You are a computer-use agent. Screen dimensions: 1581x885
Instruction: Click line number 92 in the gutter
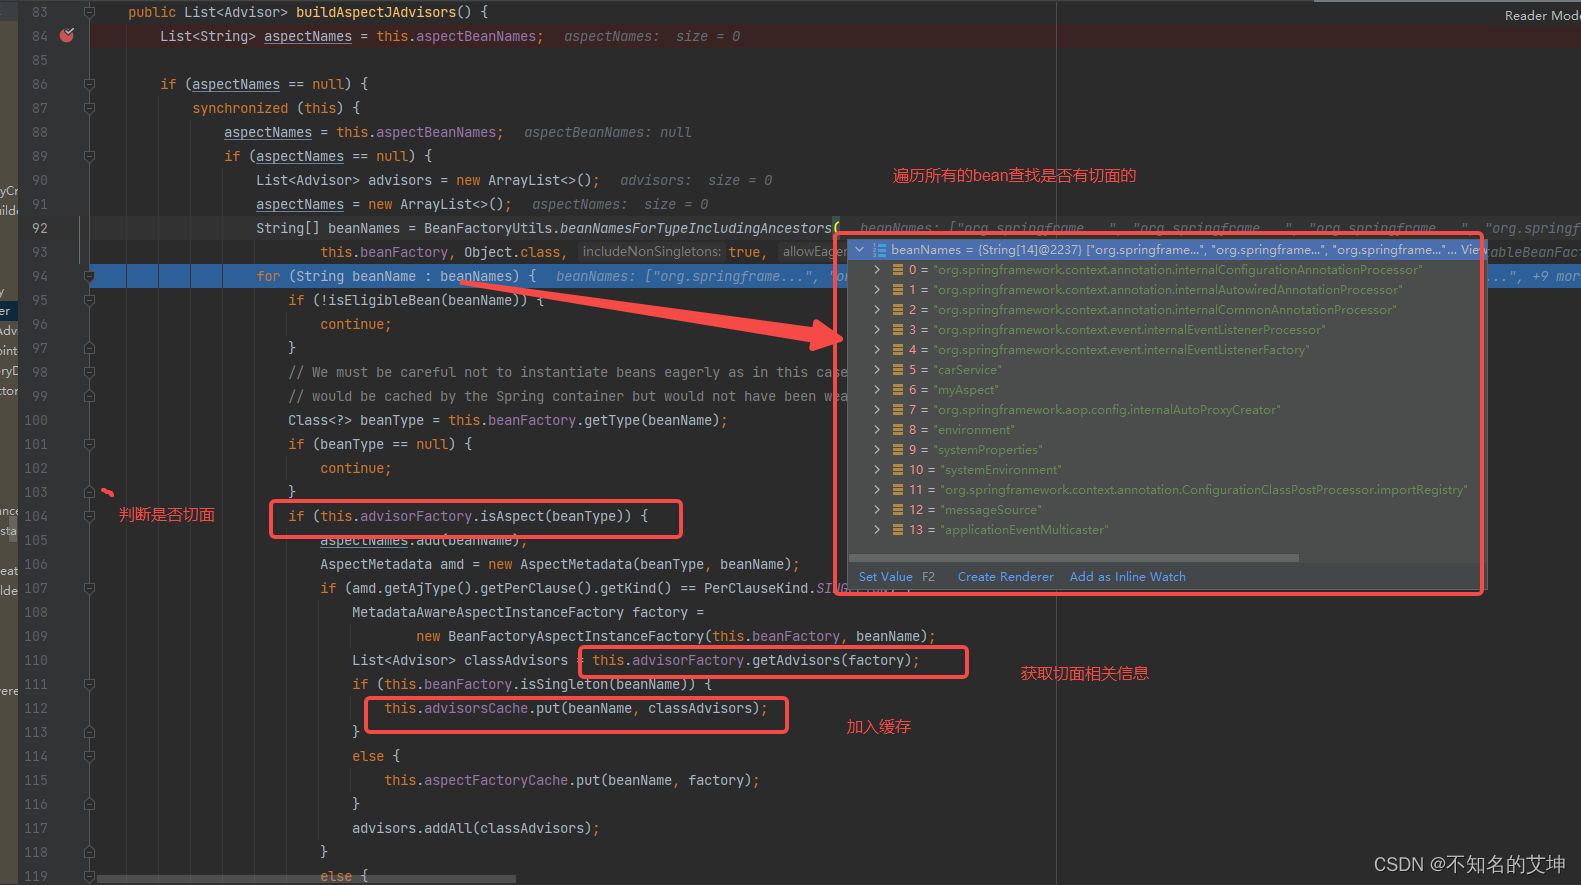coord(39,228)
